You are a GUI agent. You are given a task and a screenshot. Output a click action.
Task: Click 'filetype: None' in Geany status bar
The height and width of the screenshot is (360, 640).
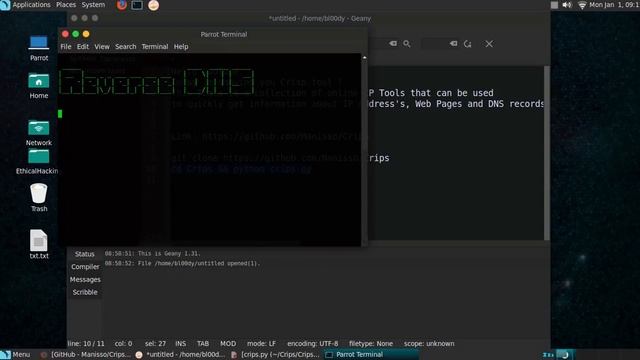coord(371,344)
